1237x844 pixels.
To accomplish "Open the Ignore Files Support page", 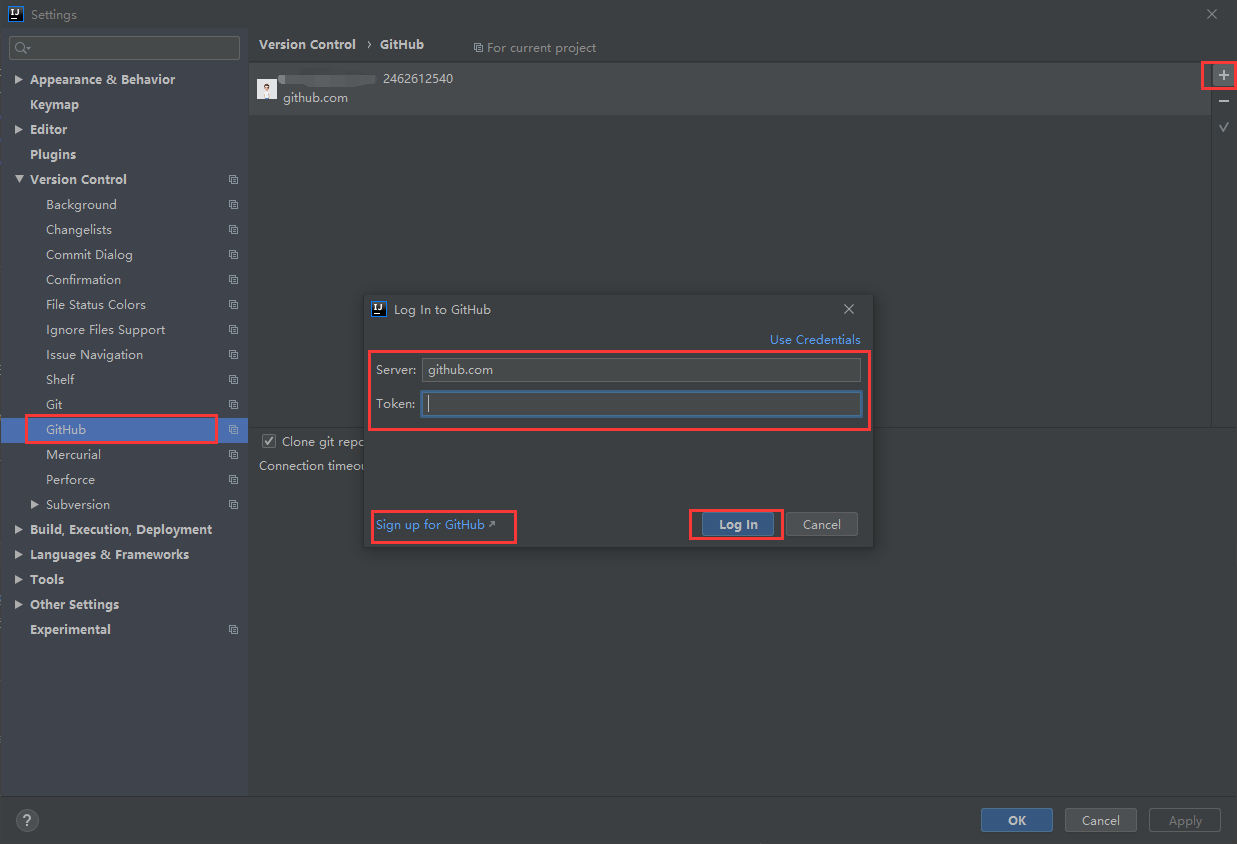I will coord(105,330).
